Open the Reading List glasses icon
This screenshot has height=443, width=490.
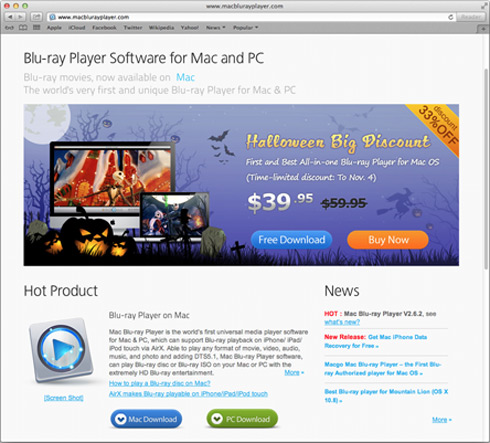pos(9,28)
